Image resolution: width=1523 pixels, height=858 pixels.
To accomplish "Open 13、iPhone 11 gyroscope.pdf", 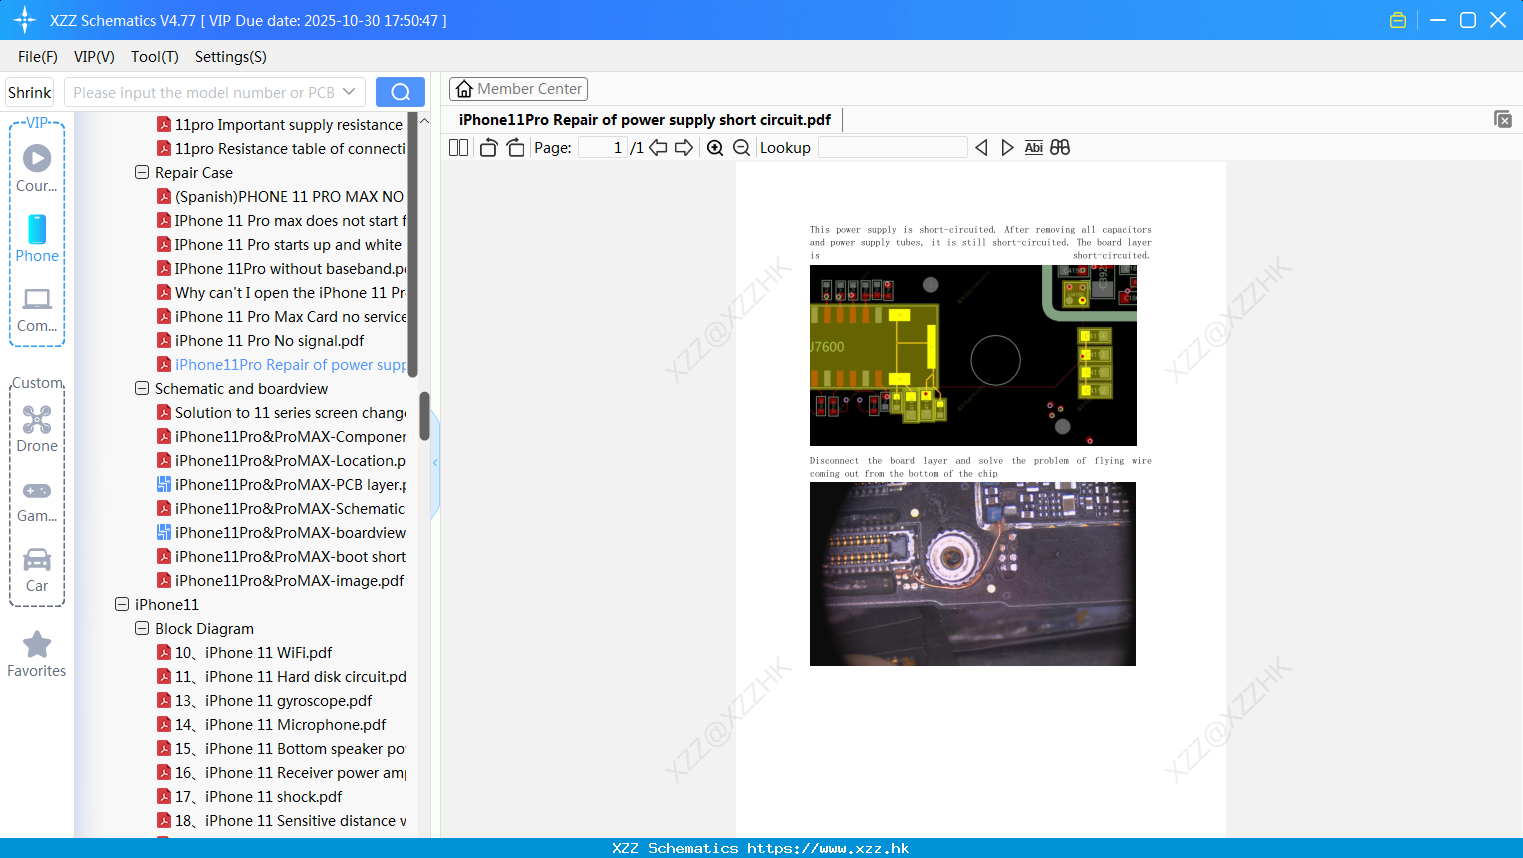I will pos(265,700).
